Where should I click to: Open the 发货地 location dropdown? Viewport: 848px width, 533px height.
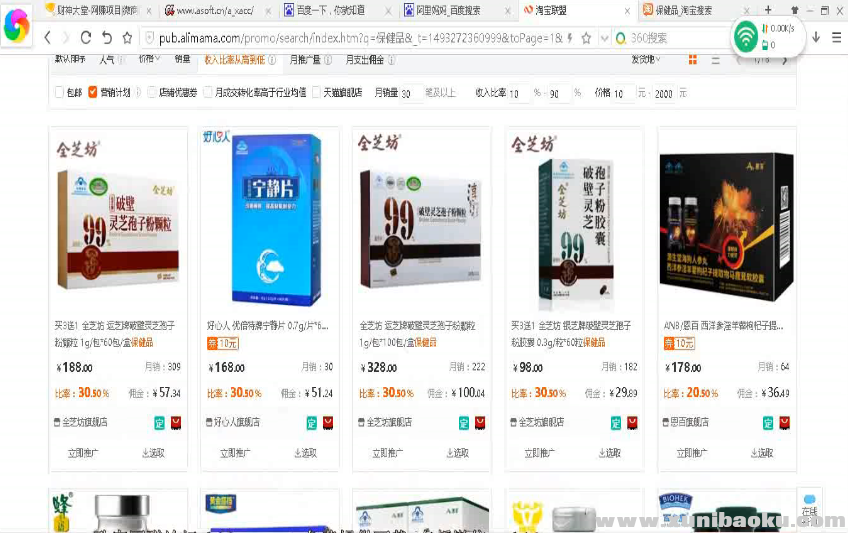tap(647, 60)
